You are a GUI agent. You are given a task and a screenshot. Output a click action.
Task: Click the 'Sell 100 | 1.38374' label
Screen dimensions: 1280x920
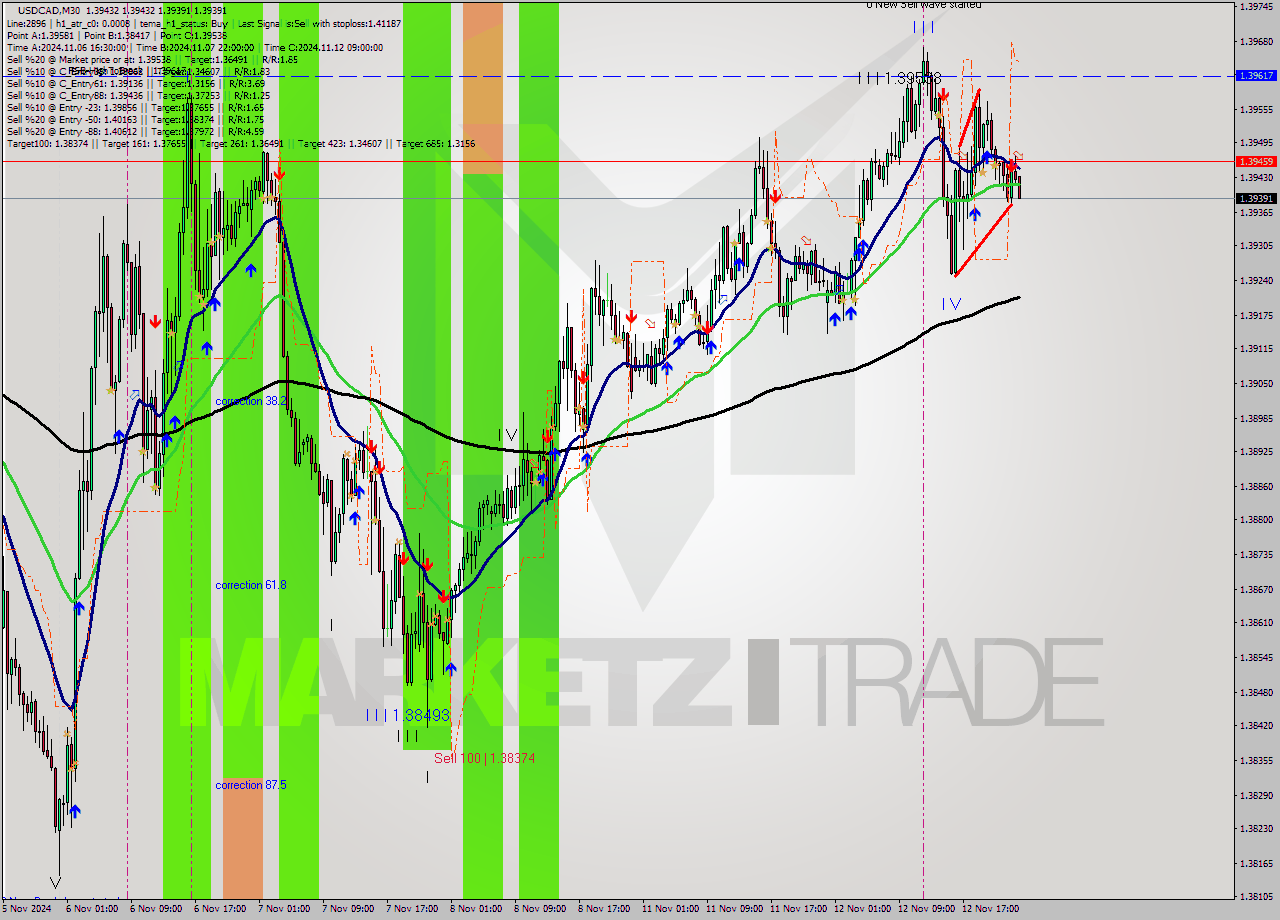click(484, 759)
